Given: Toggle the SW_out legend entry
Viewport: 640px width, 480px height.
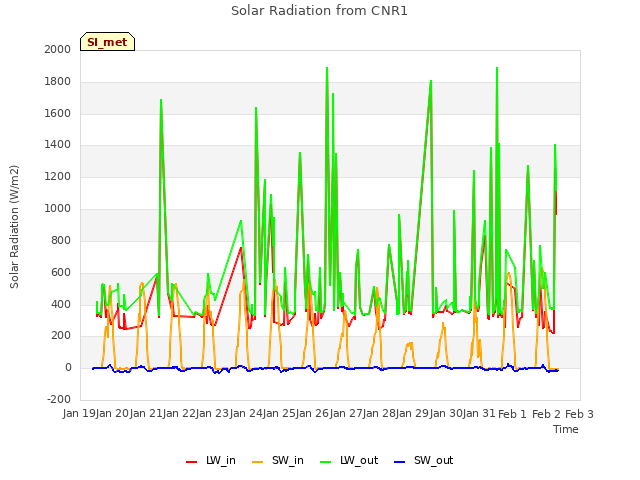Looking at the screenshot, I should pyautogui.click(x=423, y=460).
